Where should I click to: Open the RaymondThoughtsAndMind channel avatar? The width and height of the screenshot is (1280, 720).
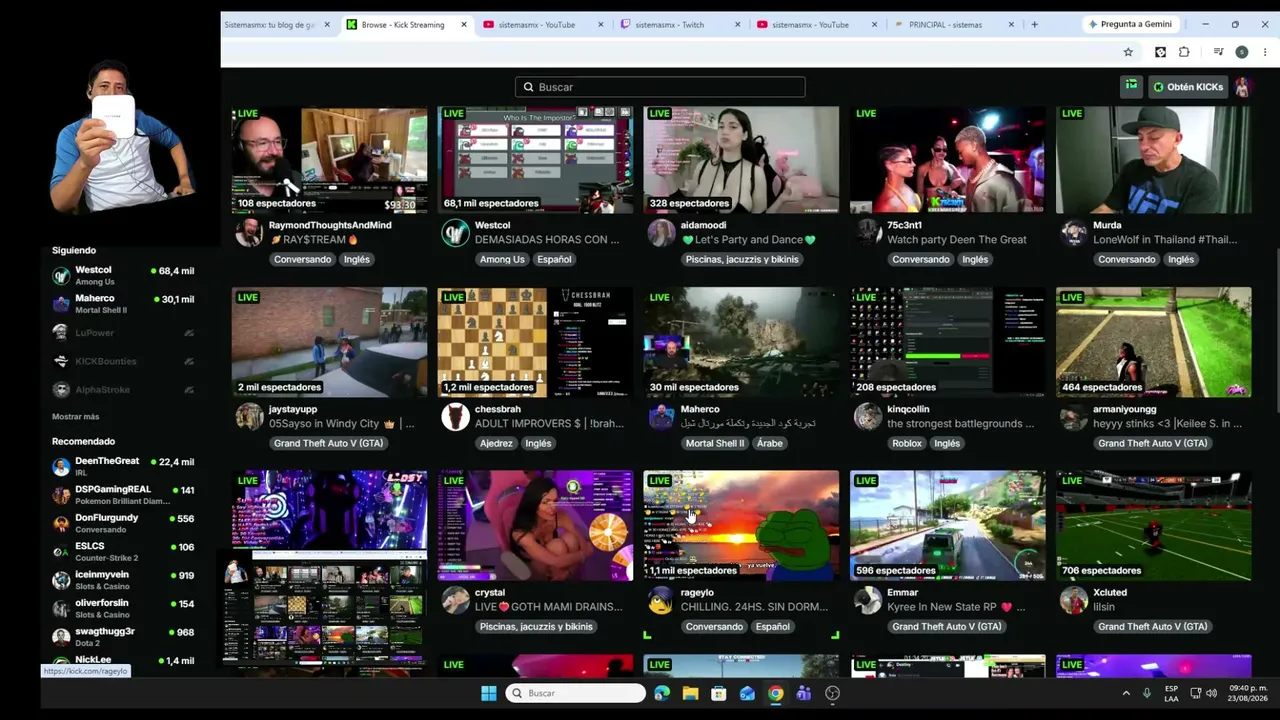click(x=249, y=233)
